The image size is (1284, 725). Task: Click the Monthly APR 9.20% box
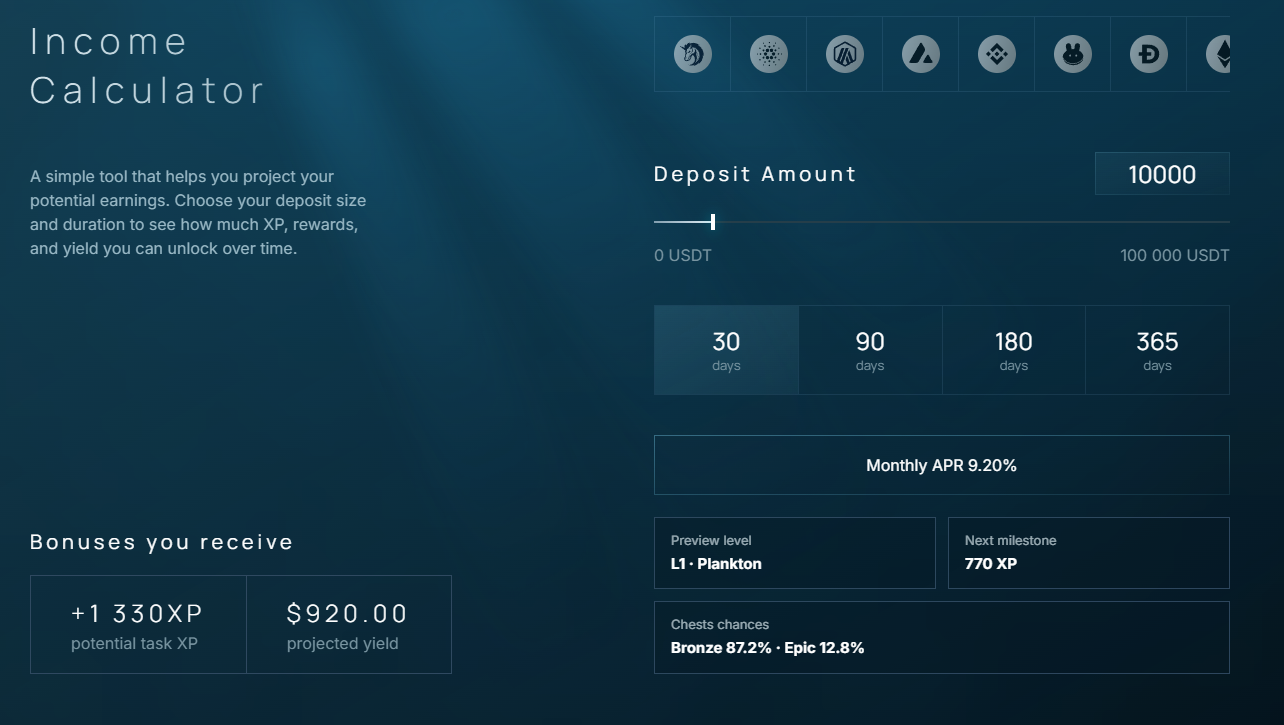(942, 465)
